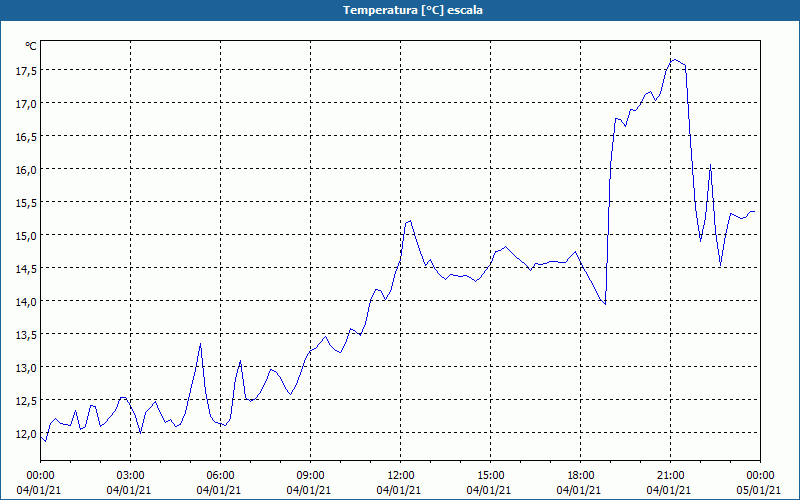
Task: Click the 14,0 y-axis label
Action: 26,302
